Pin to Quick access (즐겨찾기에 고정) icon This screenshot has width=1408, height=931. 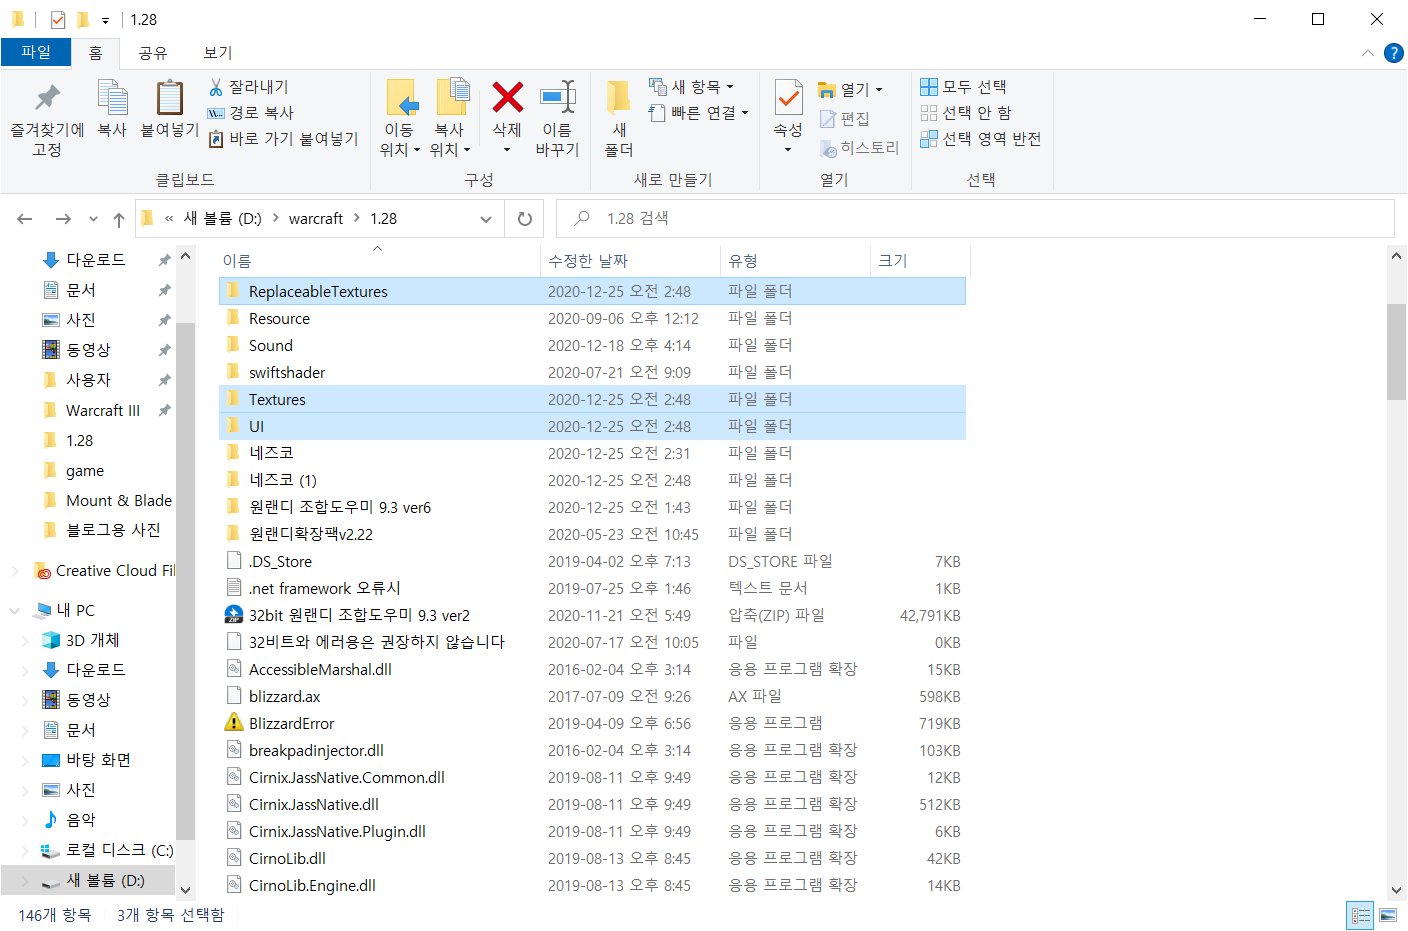47,98
